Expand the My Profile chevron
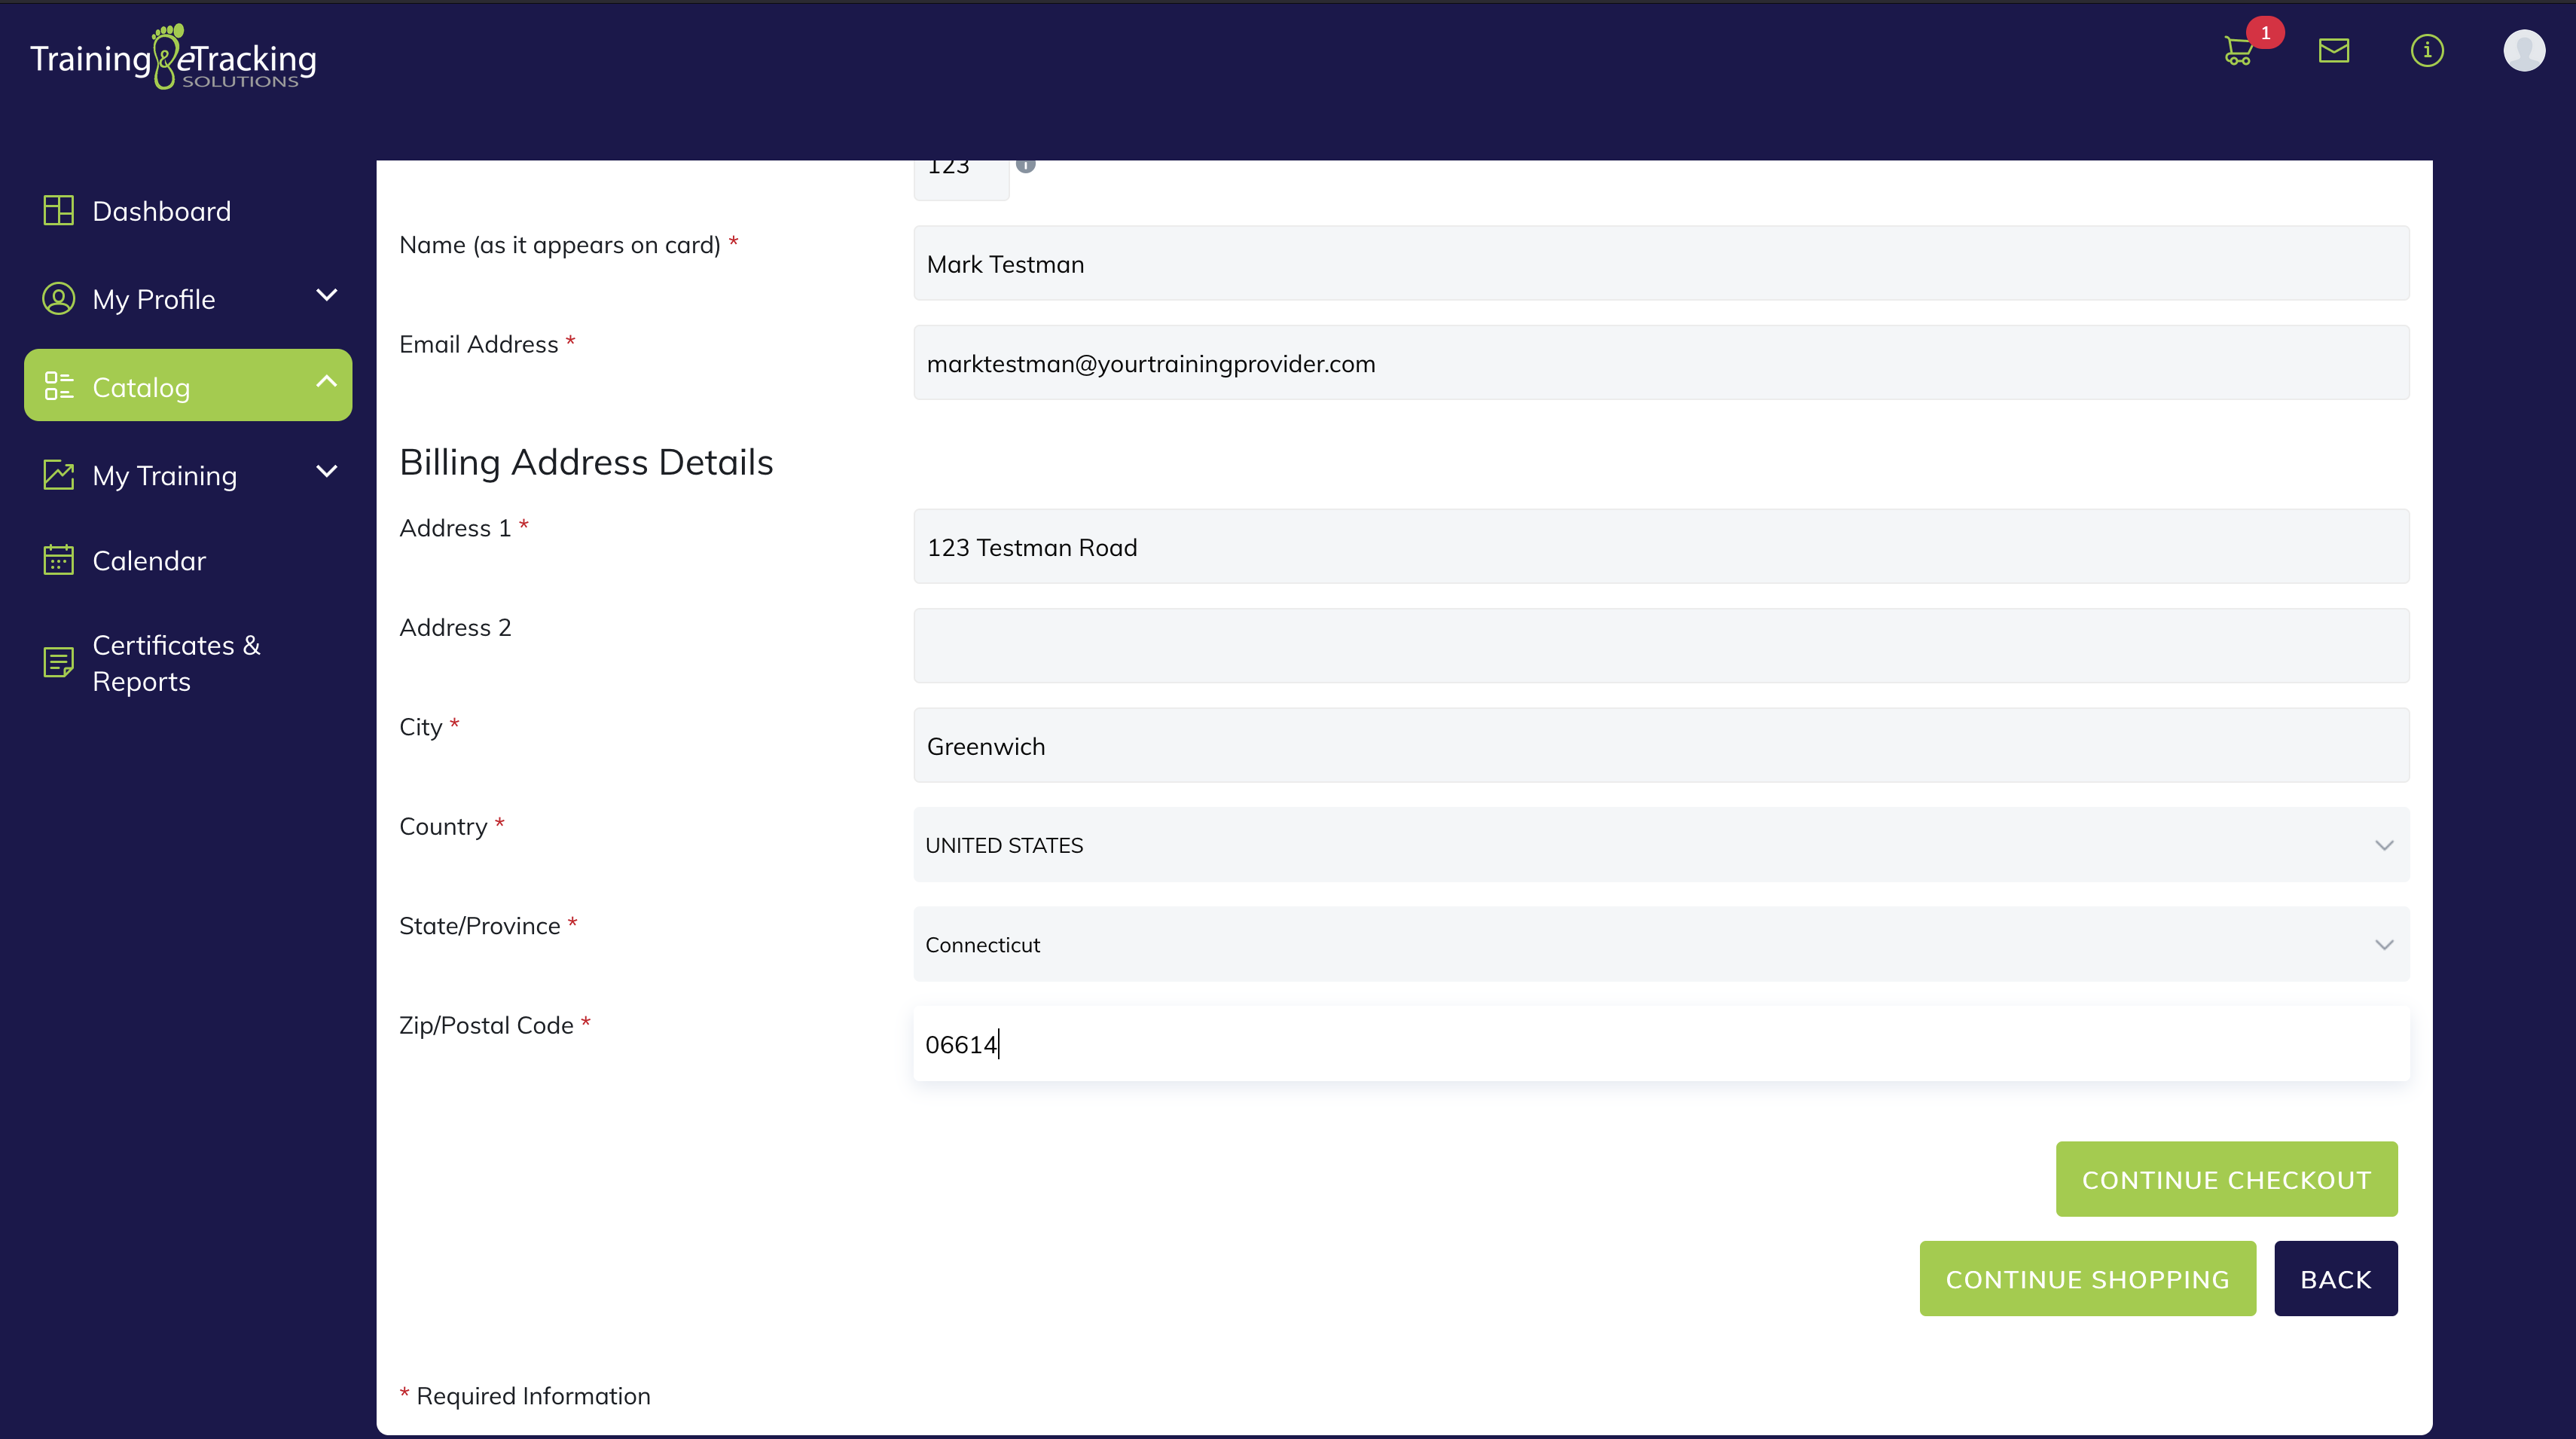Screen dimensions: 2576x1439 326,296
